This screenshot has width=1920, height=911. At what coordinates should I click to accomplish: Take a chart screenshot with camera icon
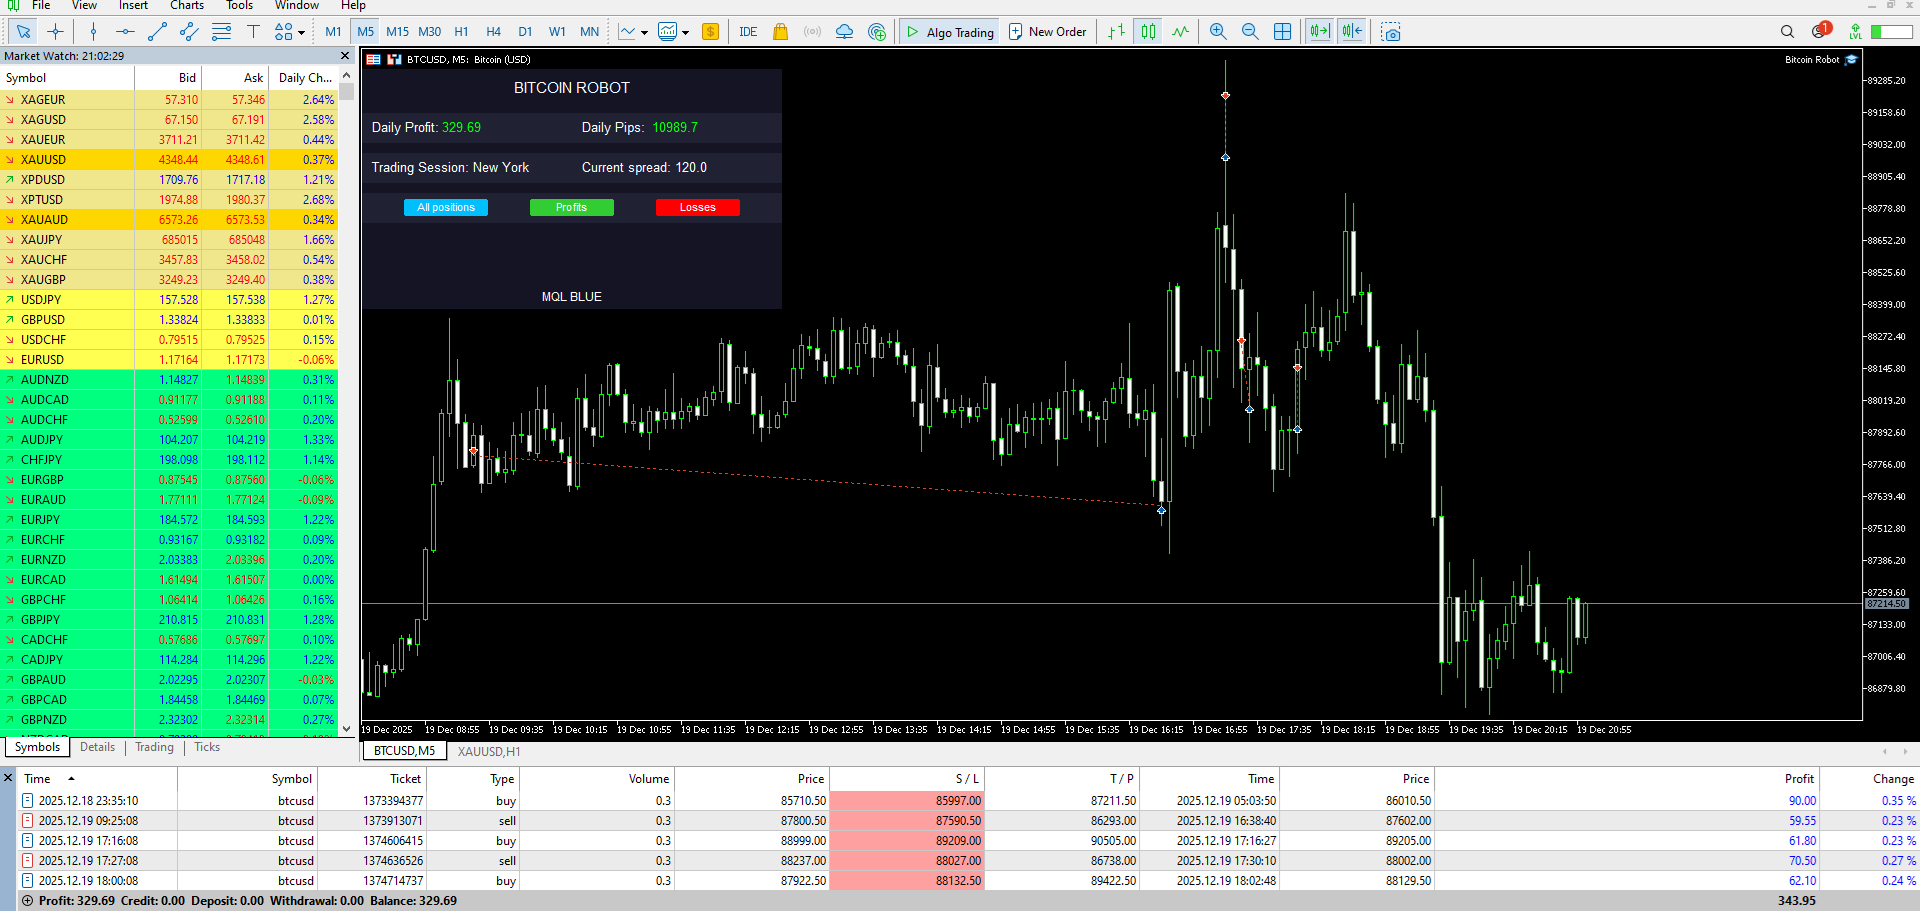click(x=1390, y=32)
